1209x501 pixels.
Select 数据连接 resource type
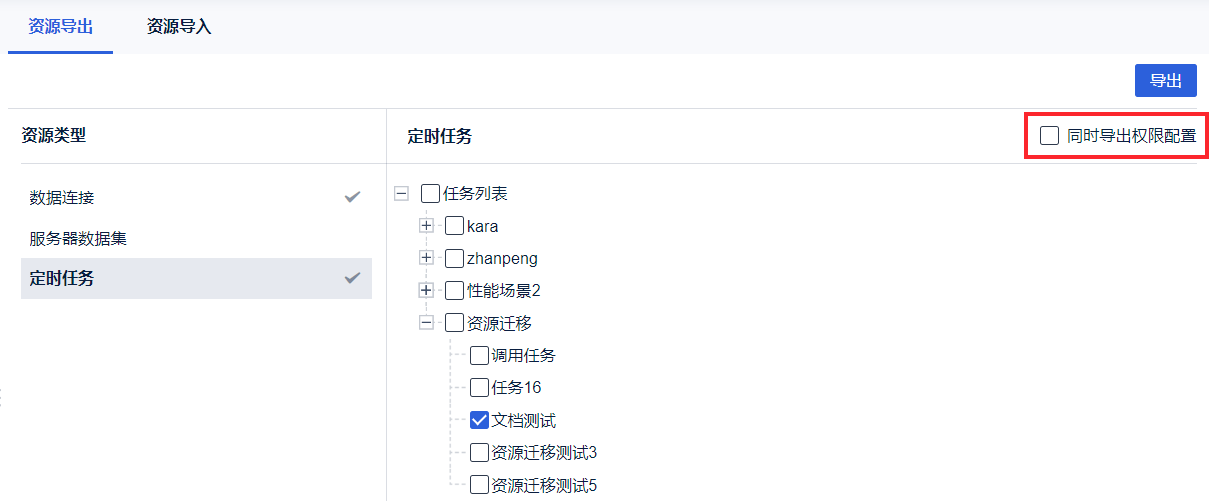click(62, 197)
